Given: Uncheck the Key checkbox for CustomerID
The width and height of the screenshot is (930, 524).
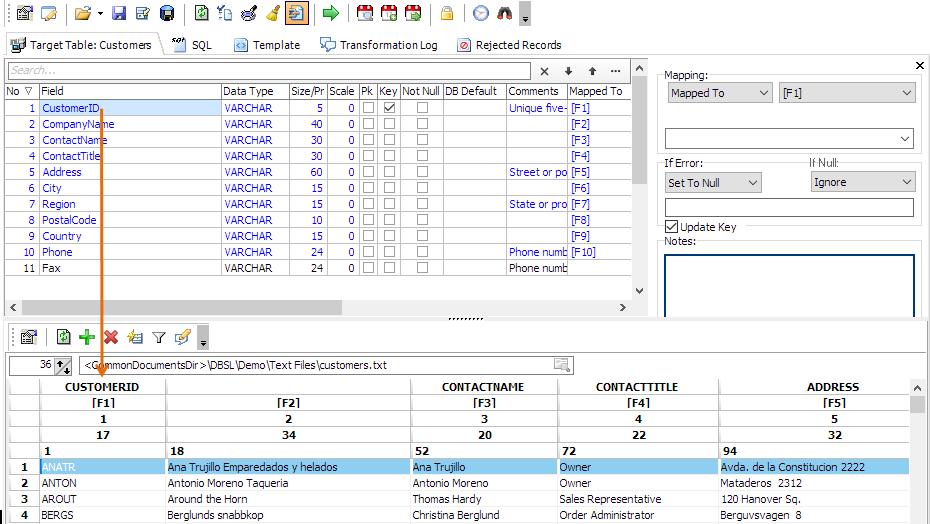Looking at the screenshot, I should (389, 108).
